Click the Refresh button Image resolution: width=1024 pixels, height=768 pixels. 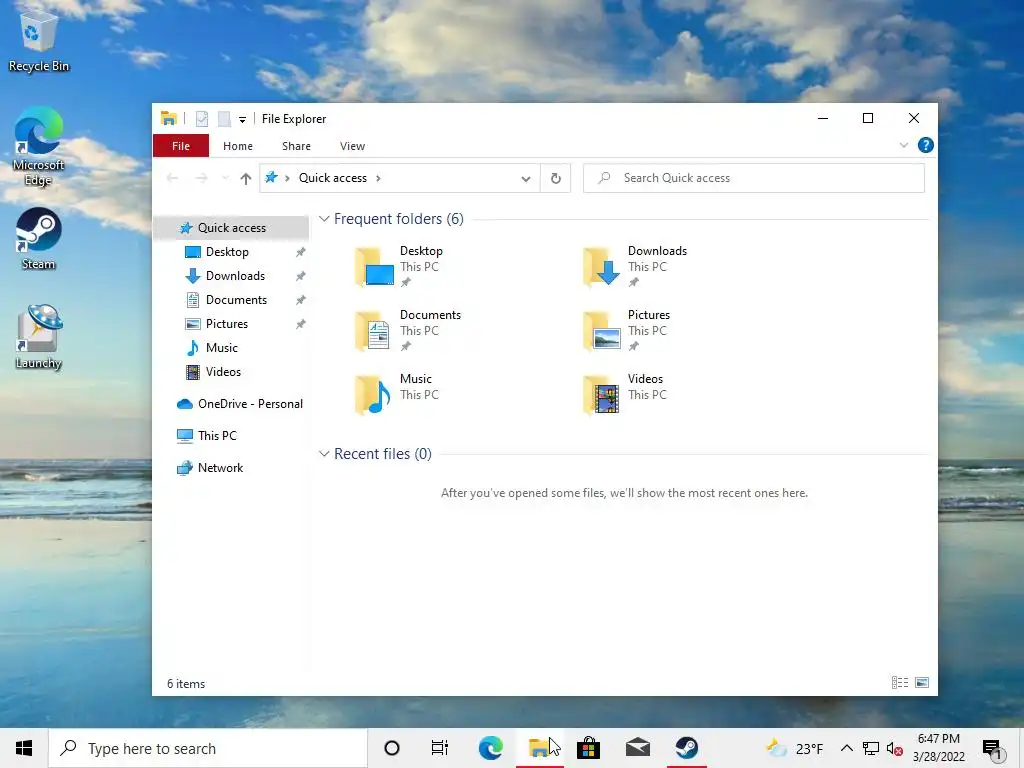[x=556, y=178]
